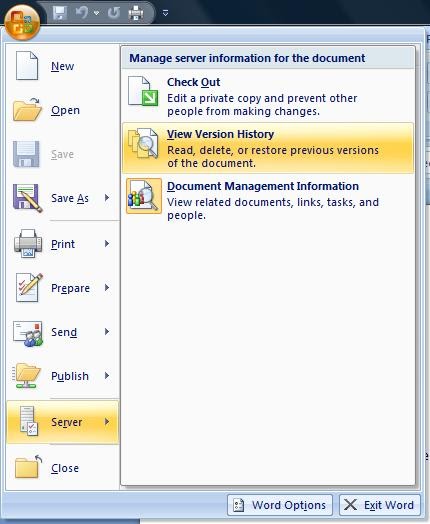
Task: Click the Word Options button
Action: [280, 505]
